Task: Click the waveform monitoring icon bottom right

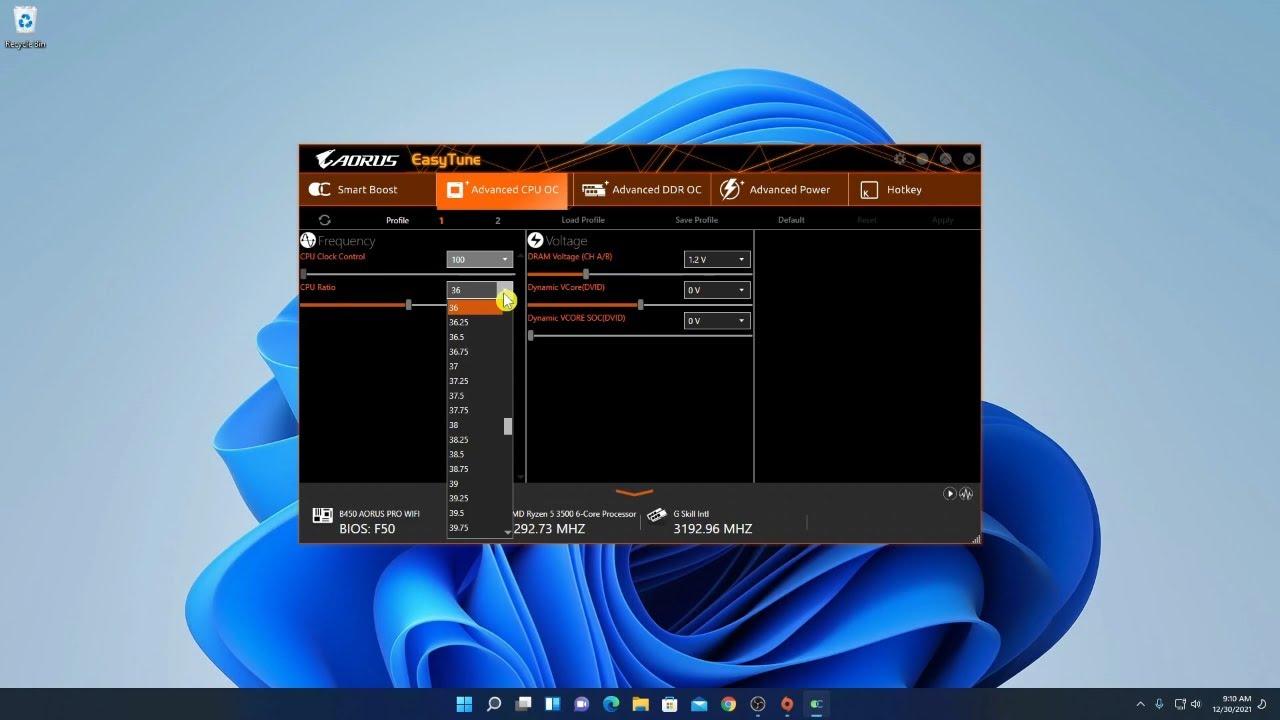Action: (965, 493)
